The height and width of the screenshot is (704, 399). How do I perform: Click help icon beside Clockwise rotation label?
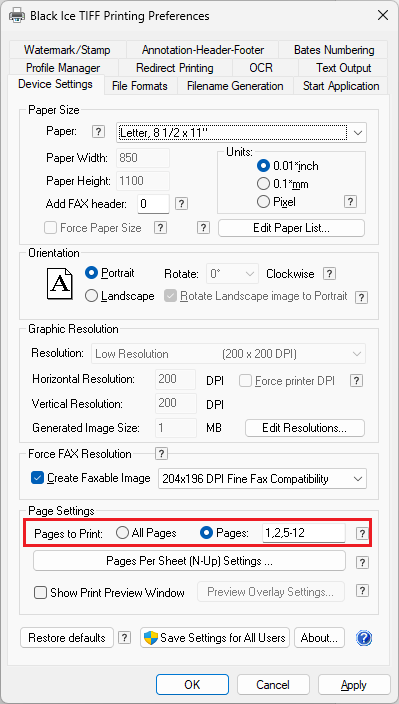click(330, 273)
